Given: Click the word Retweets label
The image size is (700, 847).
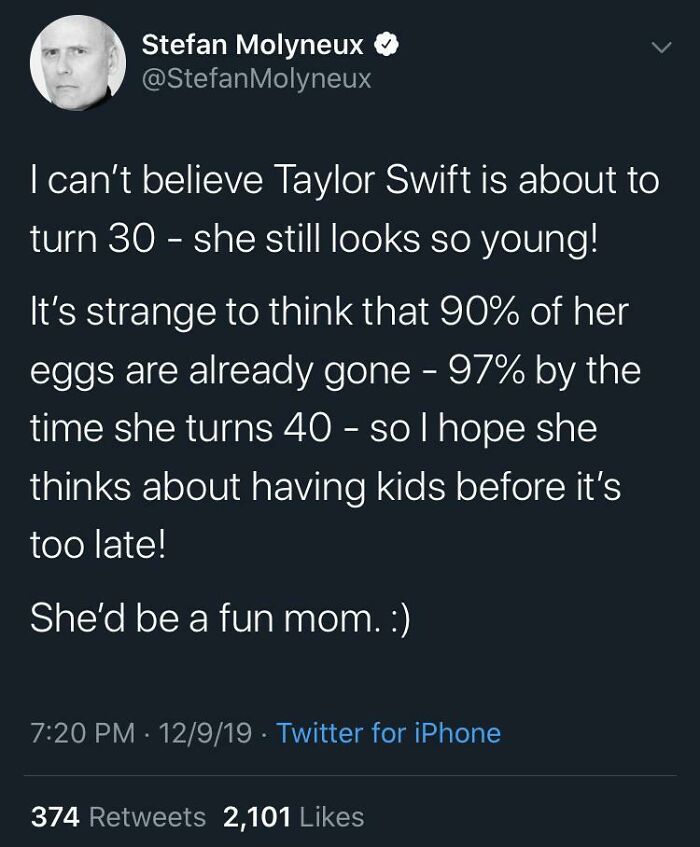Looking at the screenshot, I should pos(148,817).
